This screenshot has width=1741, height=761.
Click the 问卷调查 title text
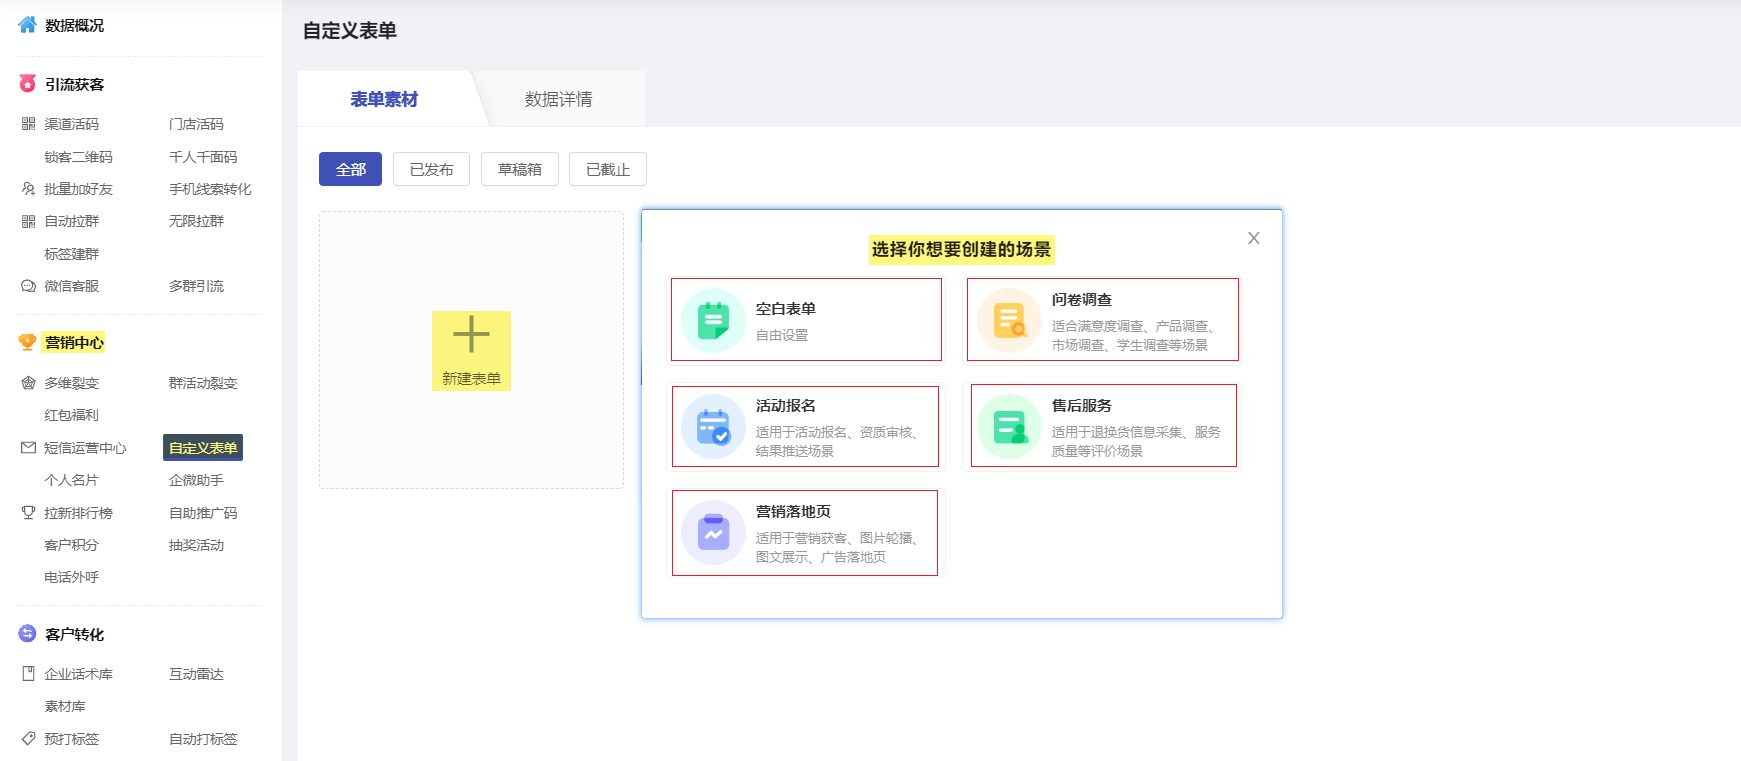[x=1081, y=300]
